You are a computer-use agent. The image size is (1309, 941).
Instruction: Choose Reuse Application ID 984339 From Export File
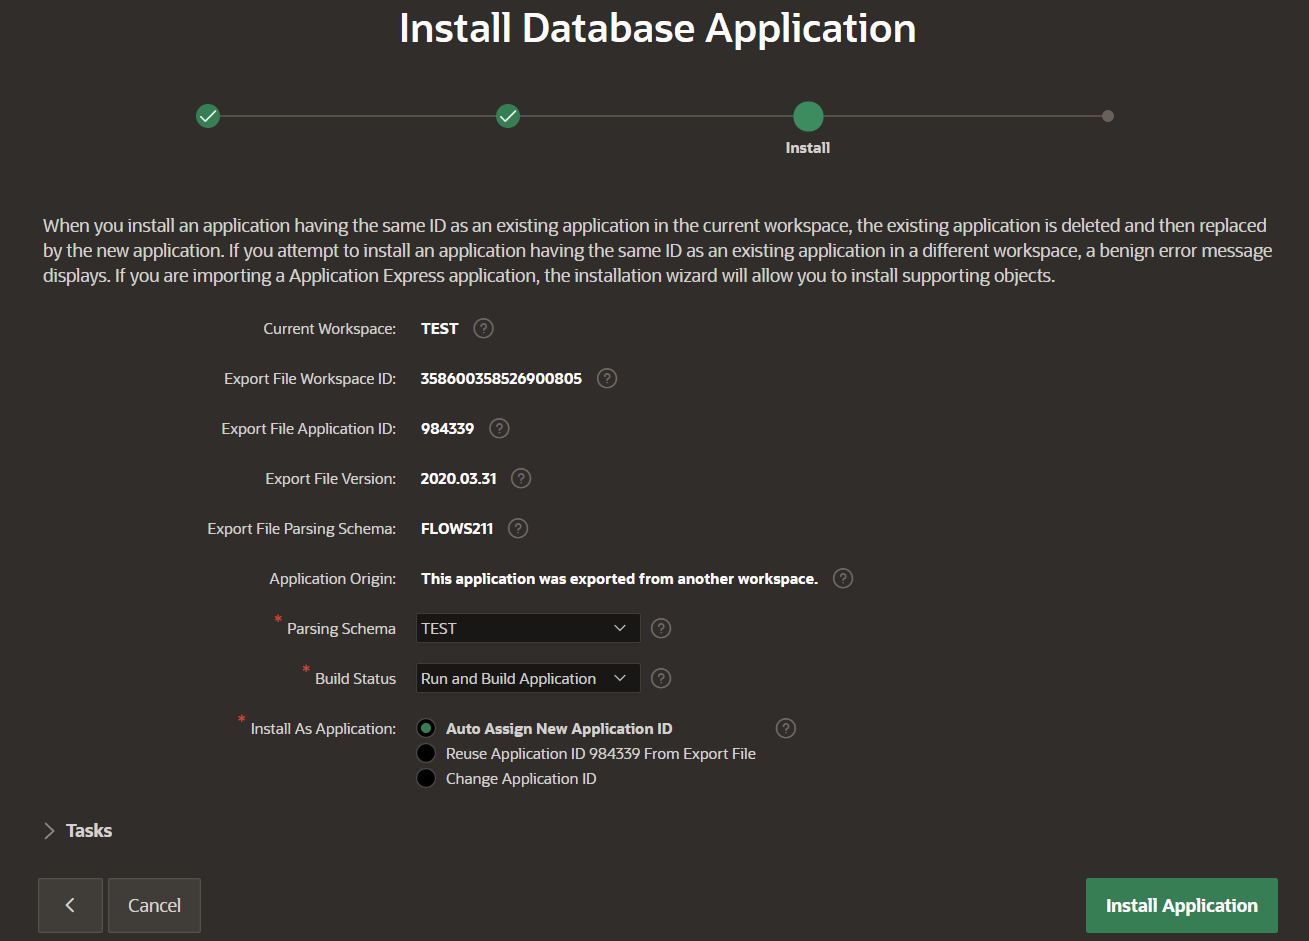pyautogui.click(x=426, y=754)
